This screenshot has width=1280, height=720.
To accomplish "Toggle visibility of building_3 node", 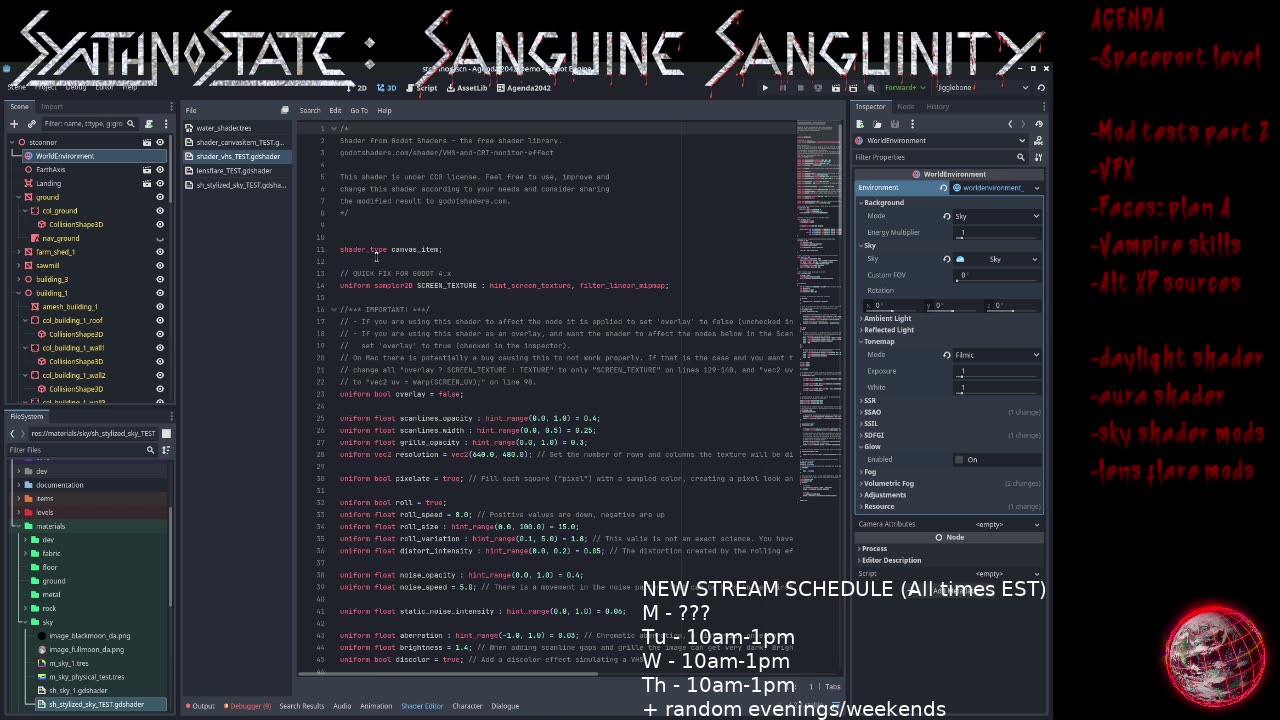I will coord(160,279).
